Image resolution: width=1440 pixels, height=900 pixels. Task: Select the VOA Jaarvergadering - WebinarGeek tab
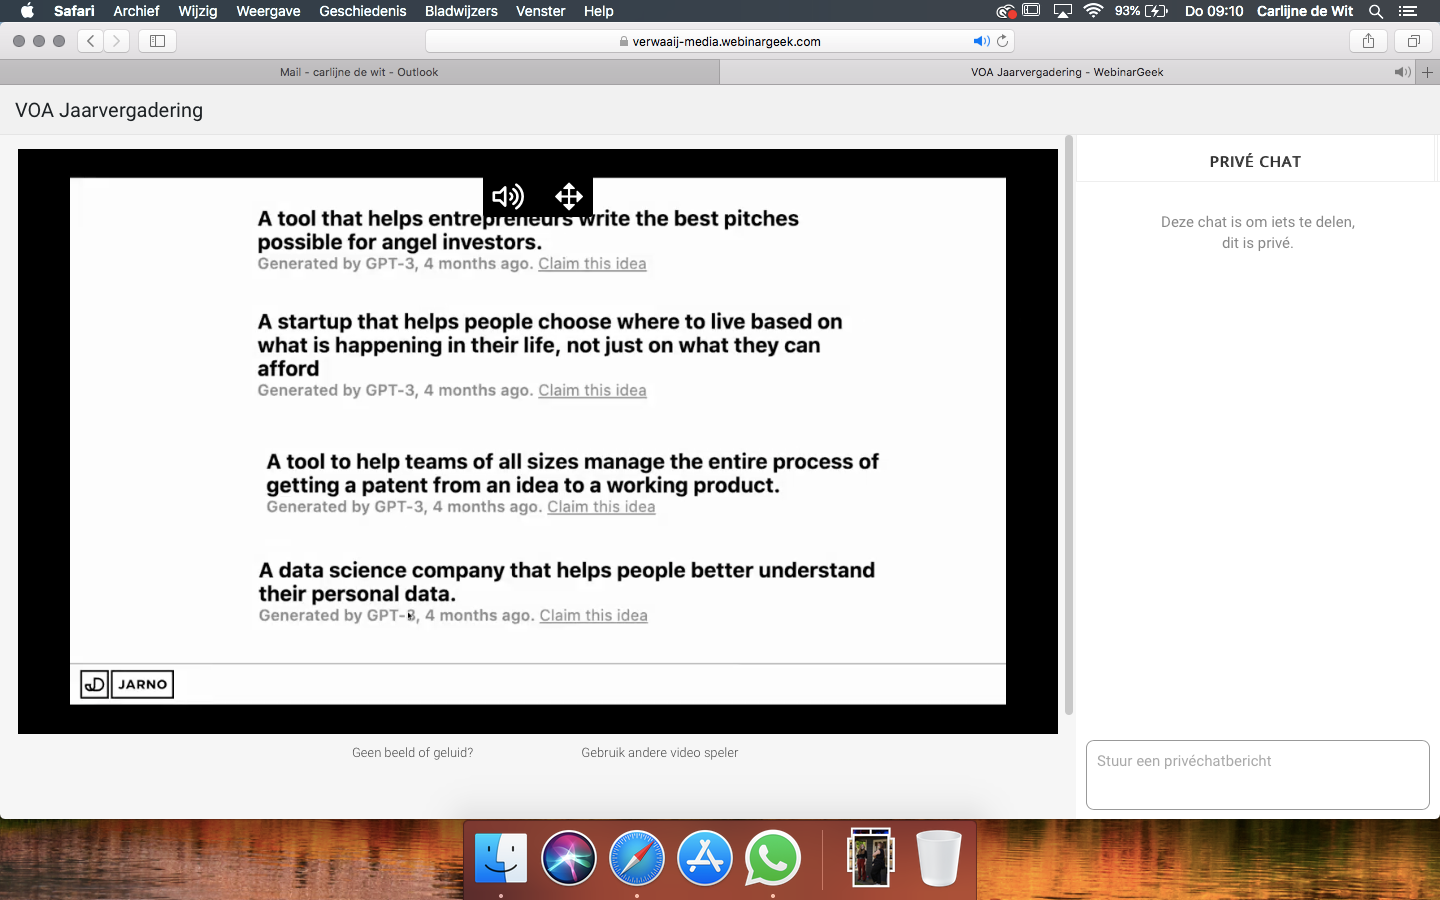(x=1067, y=72)
